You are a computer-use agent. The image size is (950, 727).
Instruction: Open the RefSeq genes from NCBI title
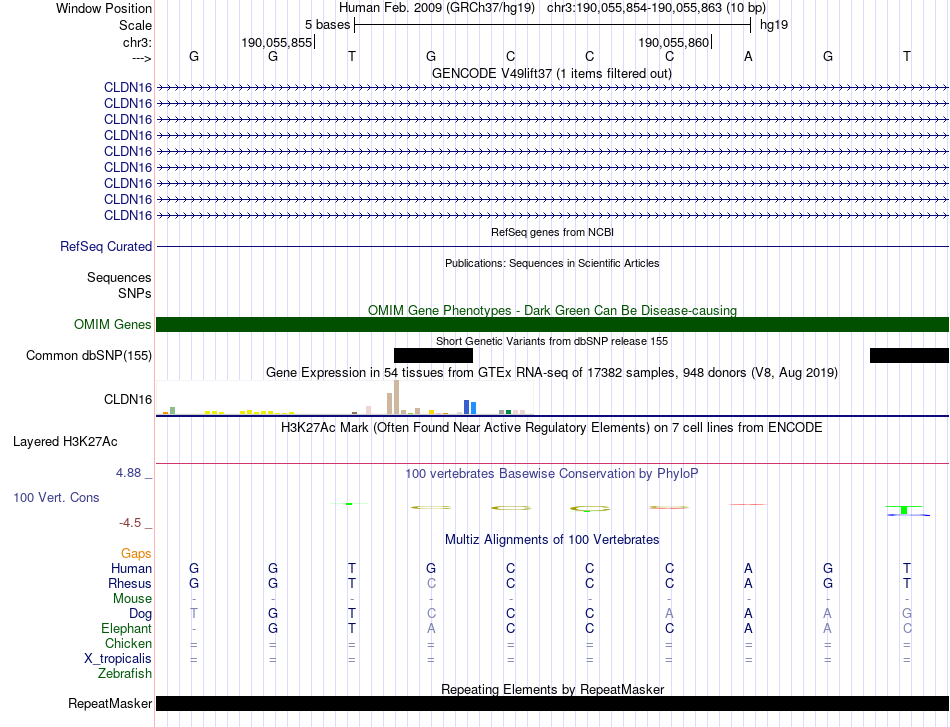tap(552, 232)
